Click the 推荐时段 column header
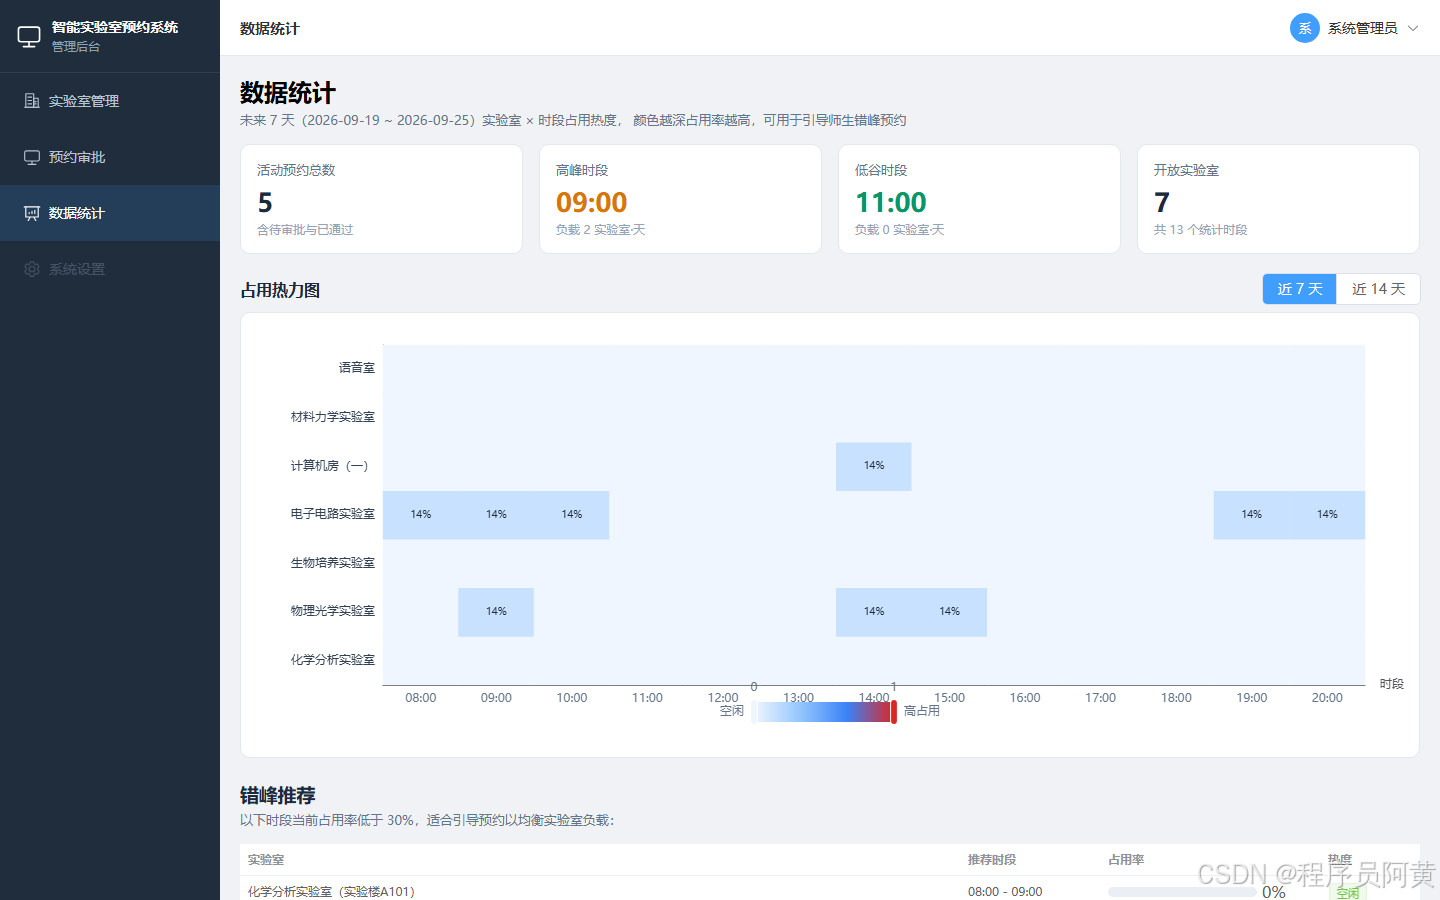This screenshot has width=1440, height=900. click(x=992, y=860)
